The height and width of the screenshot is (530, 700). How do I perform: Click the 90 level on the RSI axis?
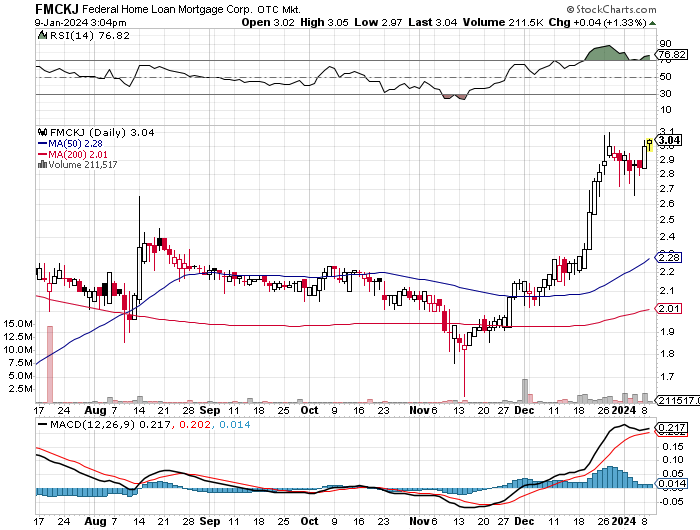pos(665,43)
